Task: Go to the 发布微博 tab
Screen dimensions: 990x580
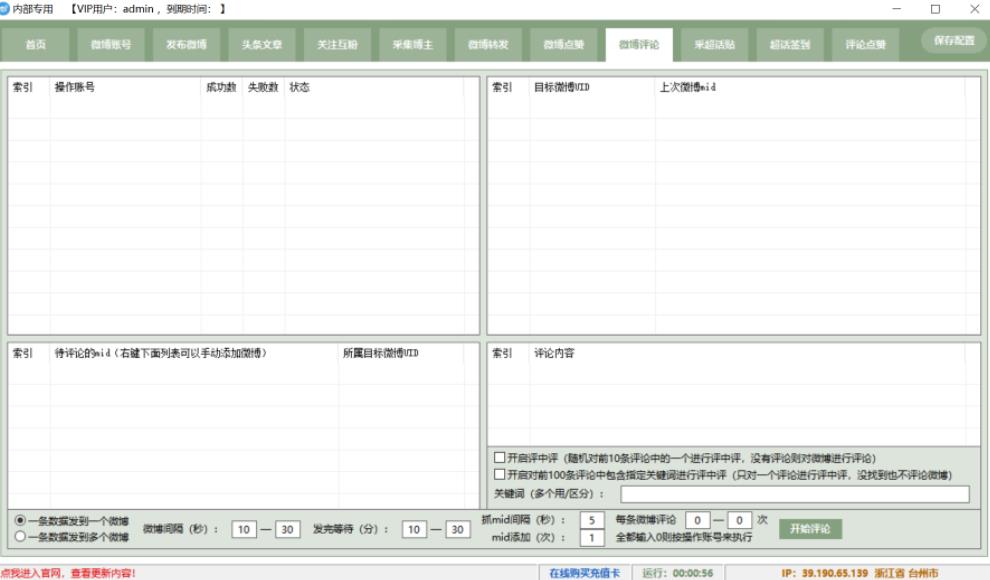Action: coord(185,44)
